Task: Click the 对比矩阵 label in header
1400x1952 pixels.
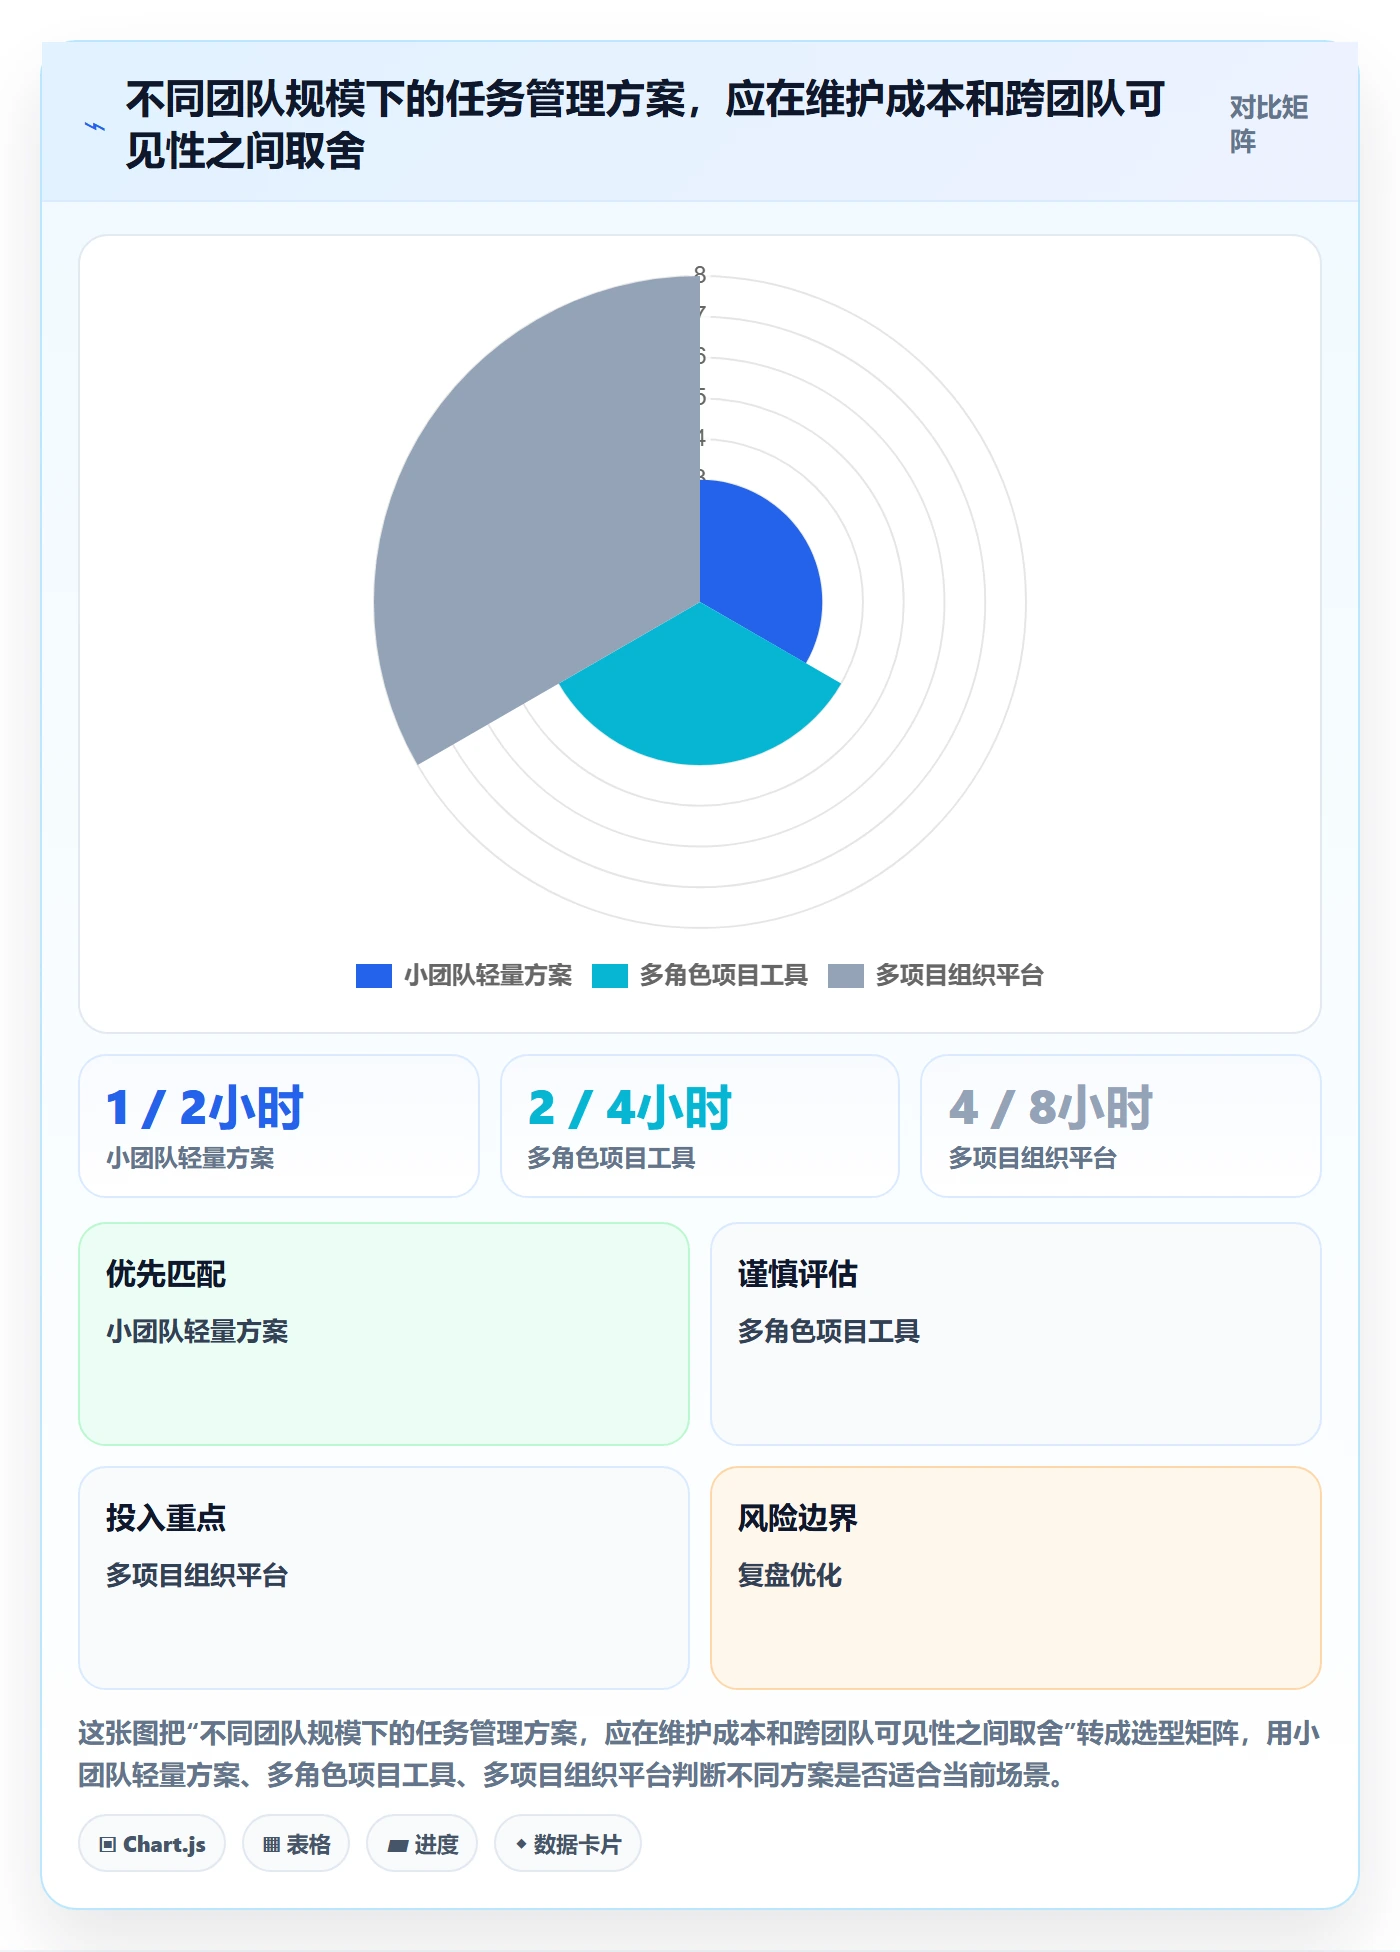Action: pos(1269,125)
